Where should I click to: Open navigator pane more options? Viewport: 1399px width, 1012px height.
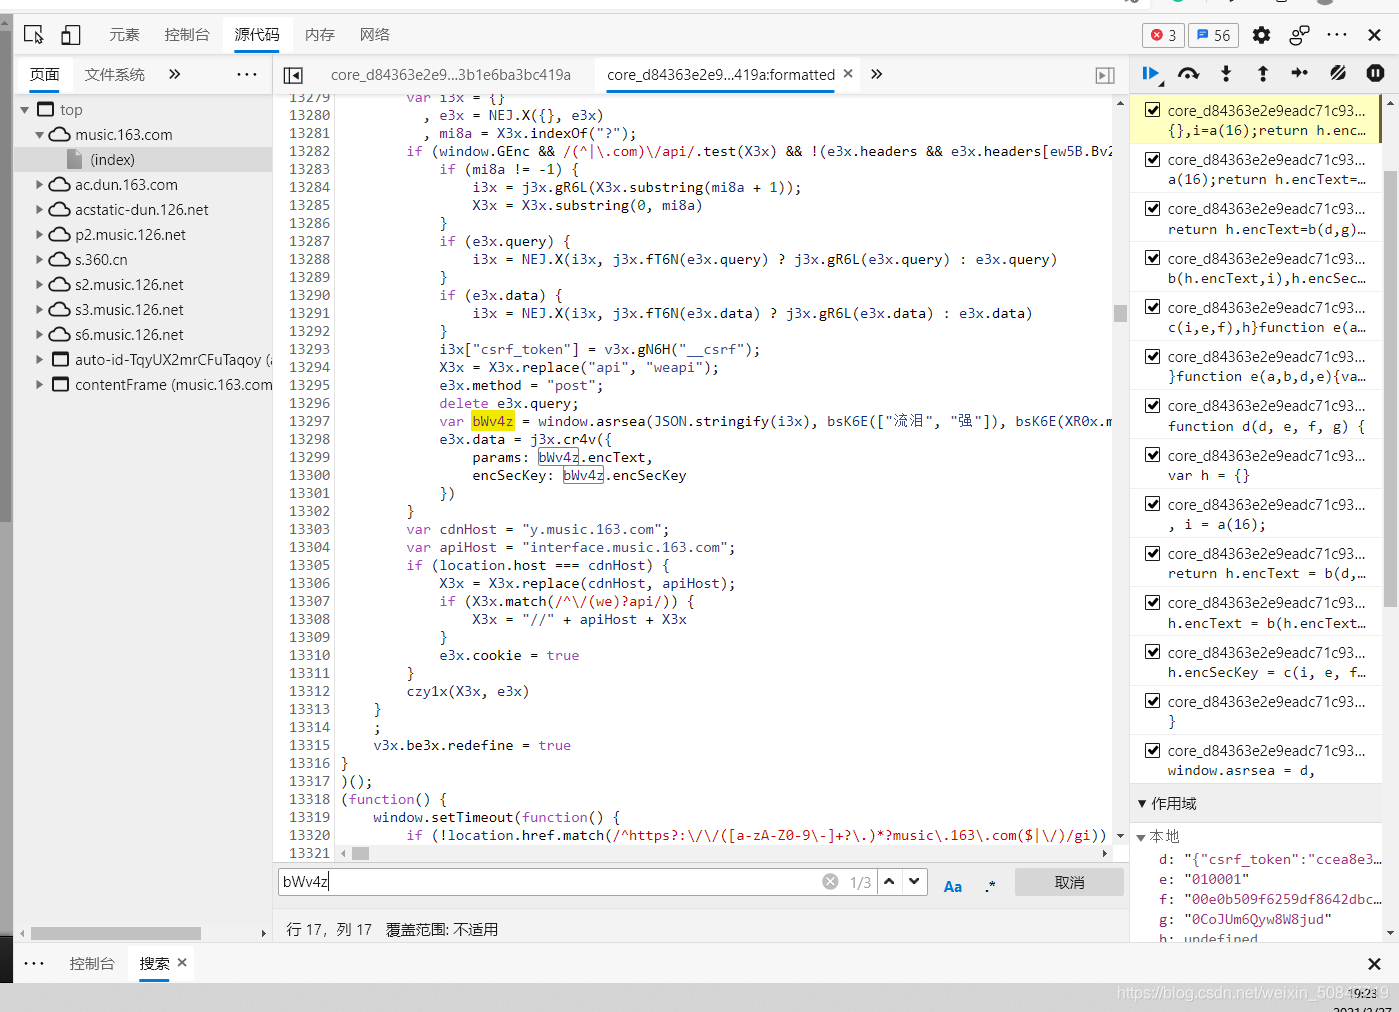[247, 74]
